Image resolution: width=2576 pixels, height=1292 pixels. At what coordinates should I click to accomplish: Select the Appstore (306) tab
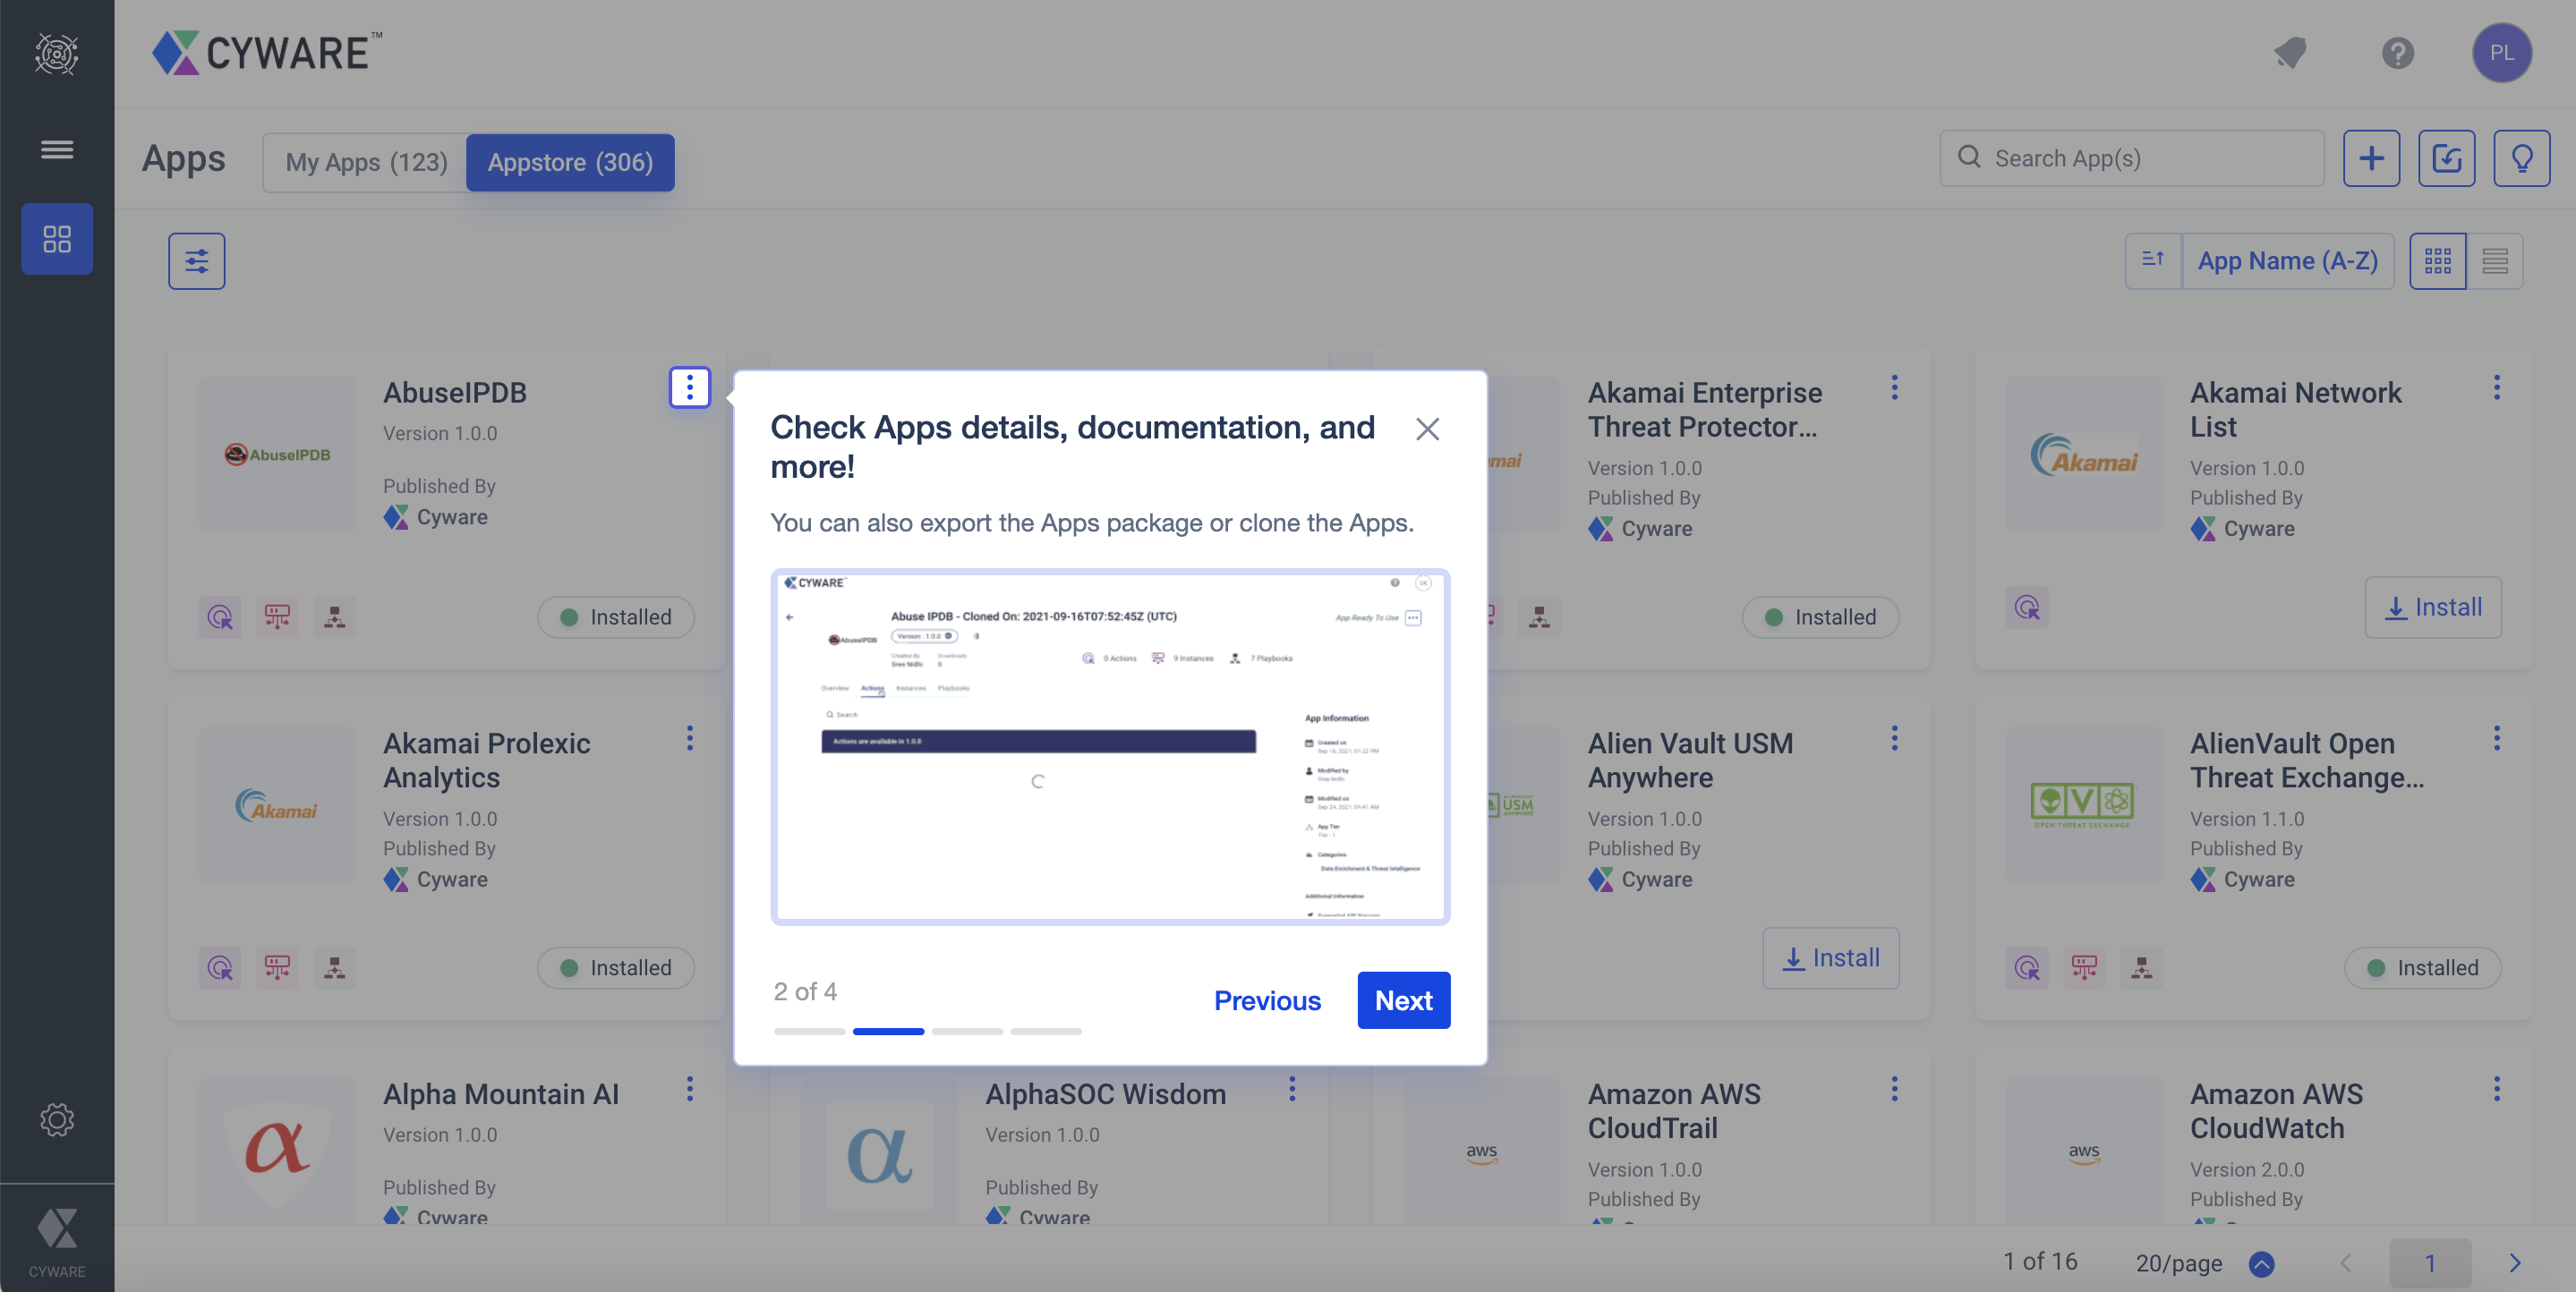point(570,162)
